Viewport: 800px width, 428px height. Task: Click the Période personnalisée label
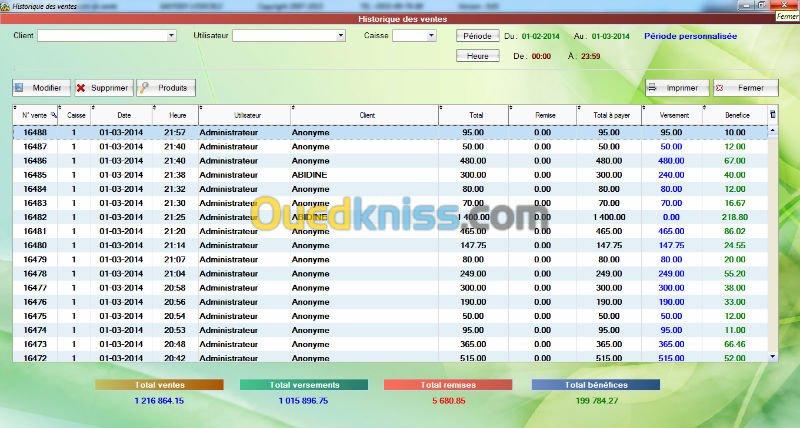[x=690, y=36]
